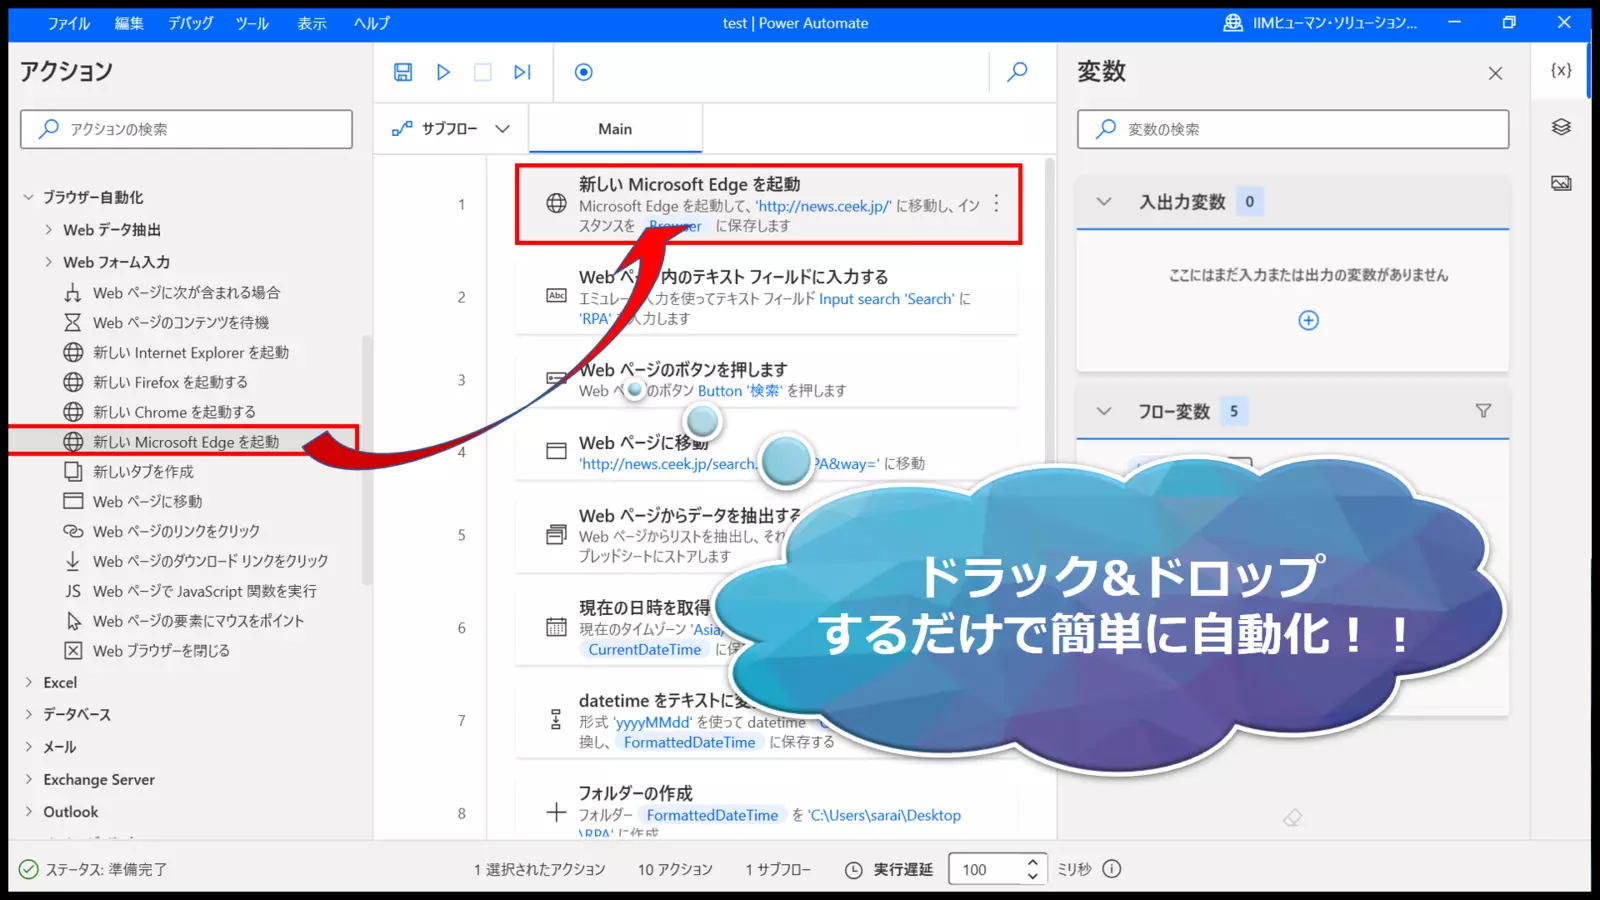Collapse the フロー変数 section
Screen dimensions: 1600x900
(1104, 411)
